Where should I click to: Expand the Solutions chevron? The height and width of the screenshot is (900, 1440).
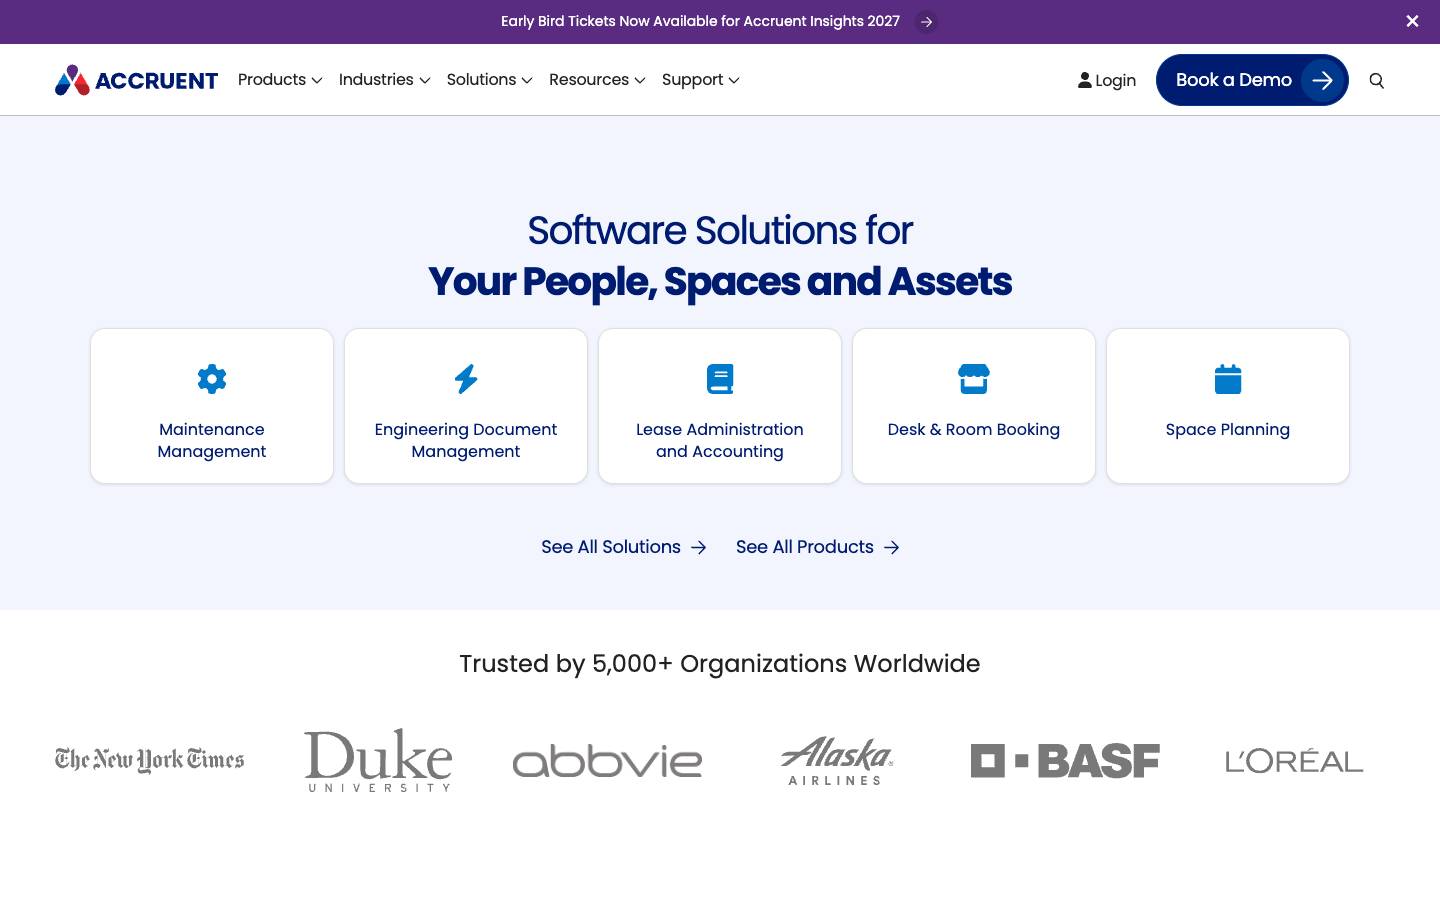click(x=527, y=81)
